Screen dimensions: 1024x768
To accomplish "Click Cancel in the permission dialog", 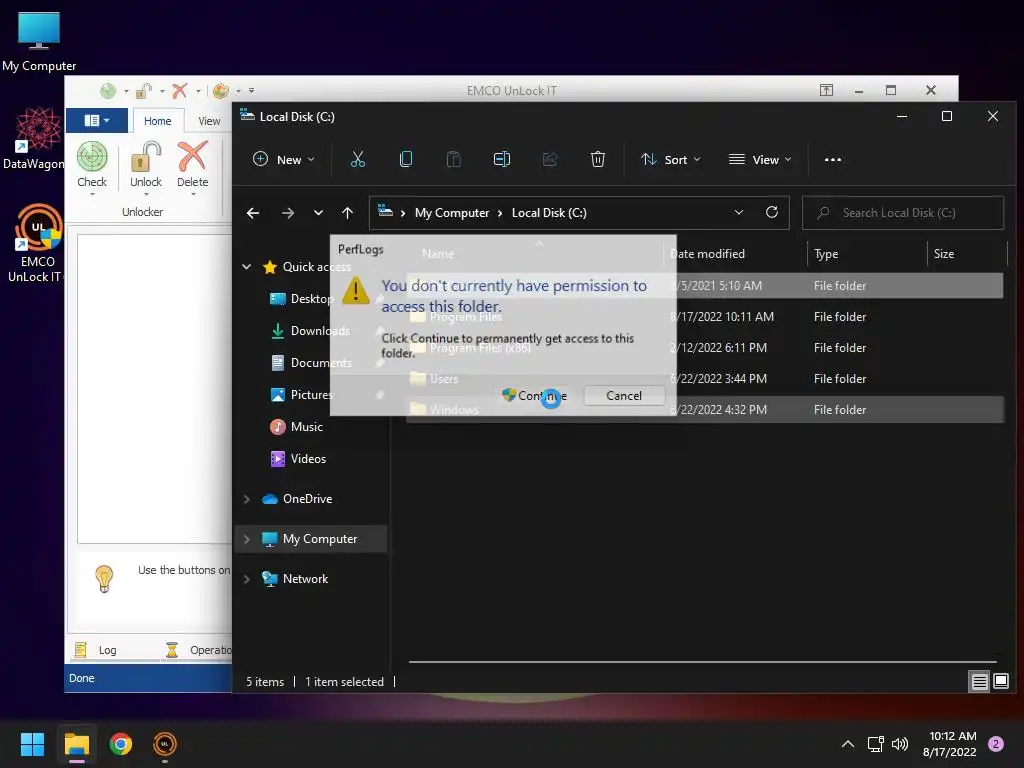I will click(624, 396).
